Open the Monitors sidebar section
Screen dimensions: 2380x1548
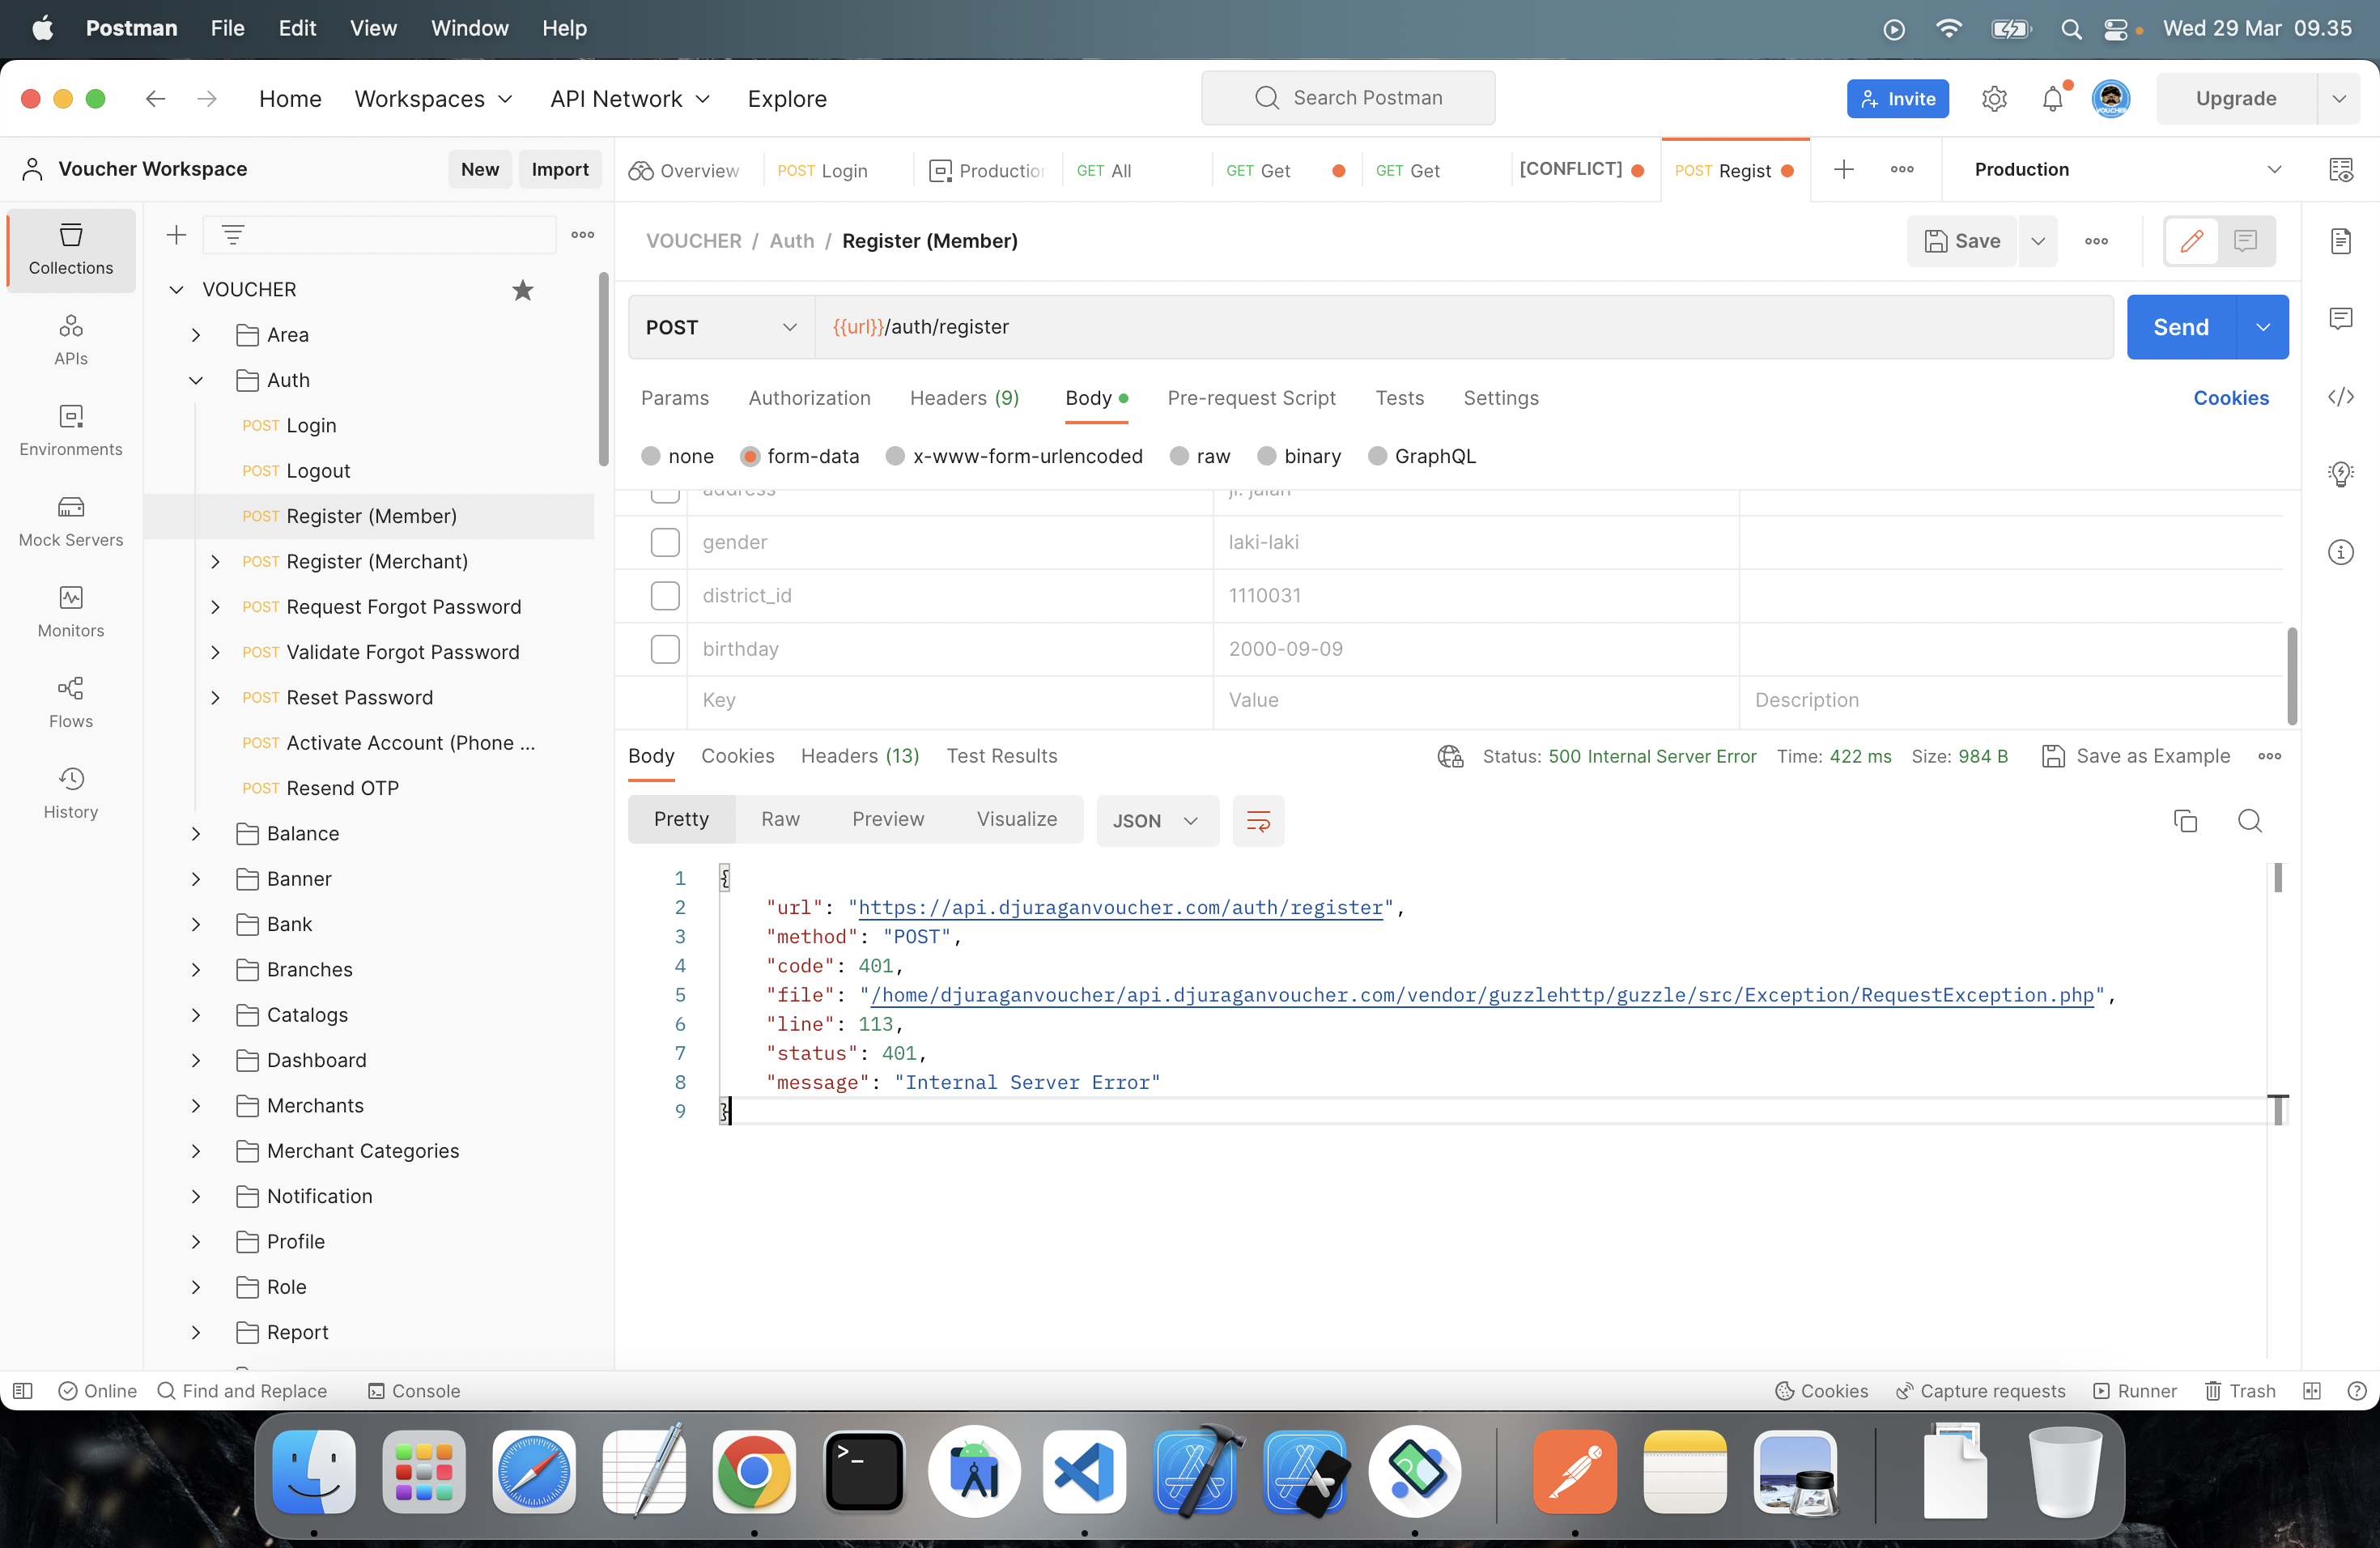[70, 611]
